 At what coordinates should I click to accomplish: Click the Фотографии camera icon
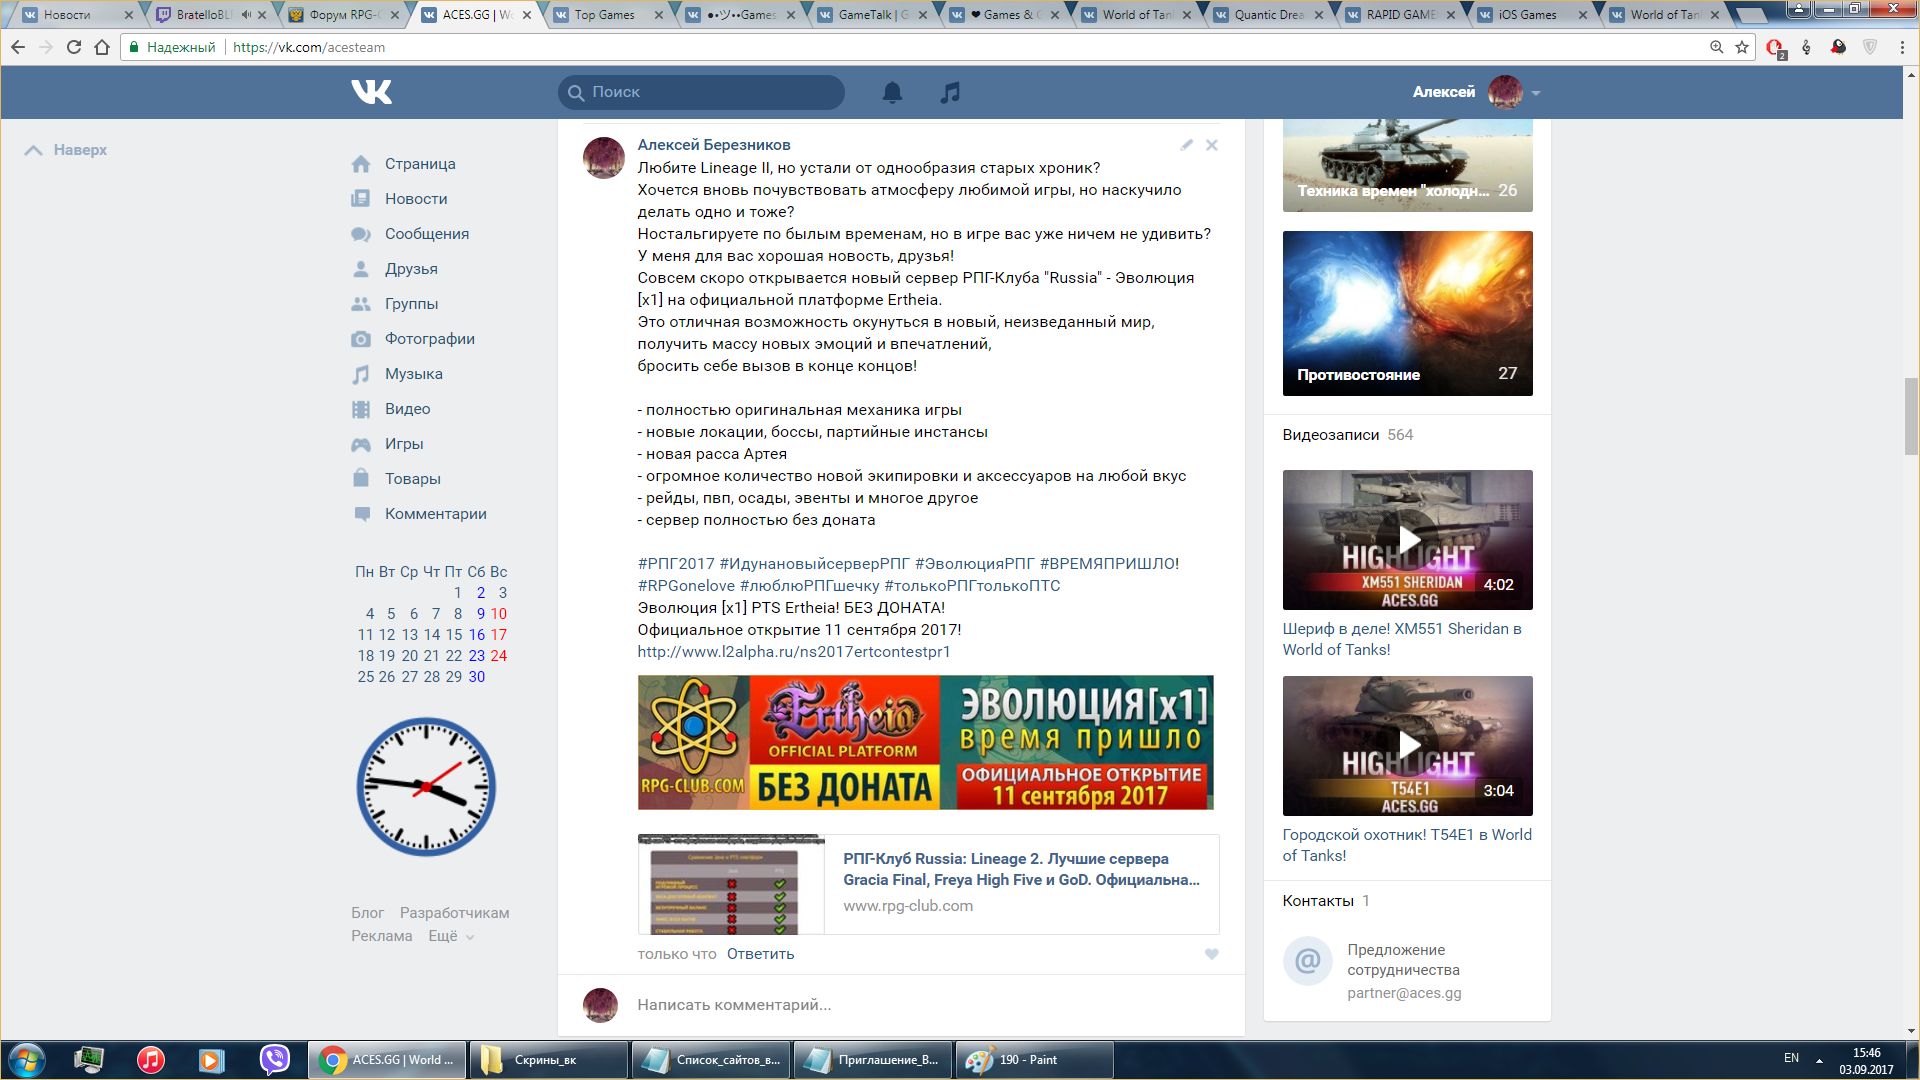click(x=361, y=339)
